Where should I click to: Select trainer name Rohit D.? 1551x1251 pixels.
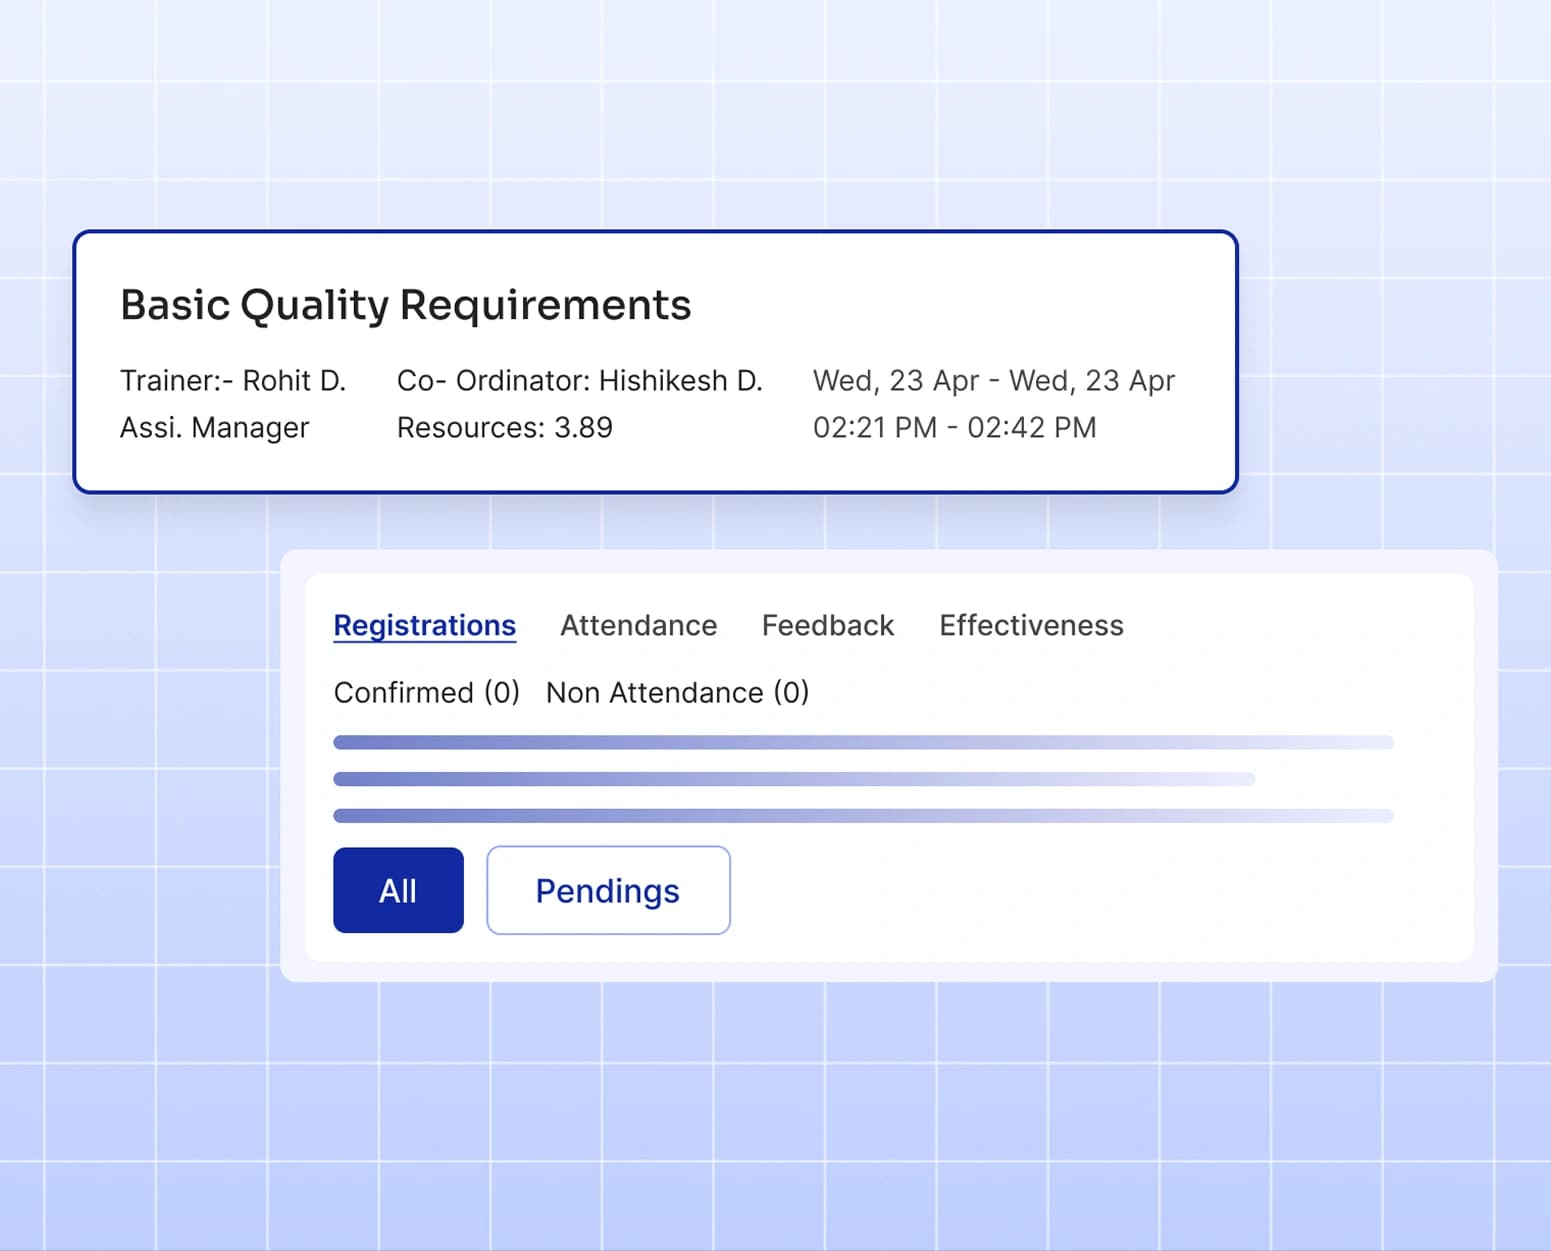234,380
